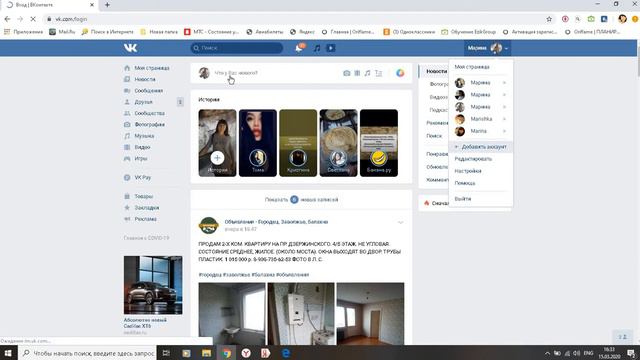Screen dimensions: 640x360
Task: Select the Новости tab in the right filter panel
Action: pyautogui.click(x=436, y=71)
